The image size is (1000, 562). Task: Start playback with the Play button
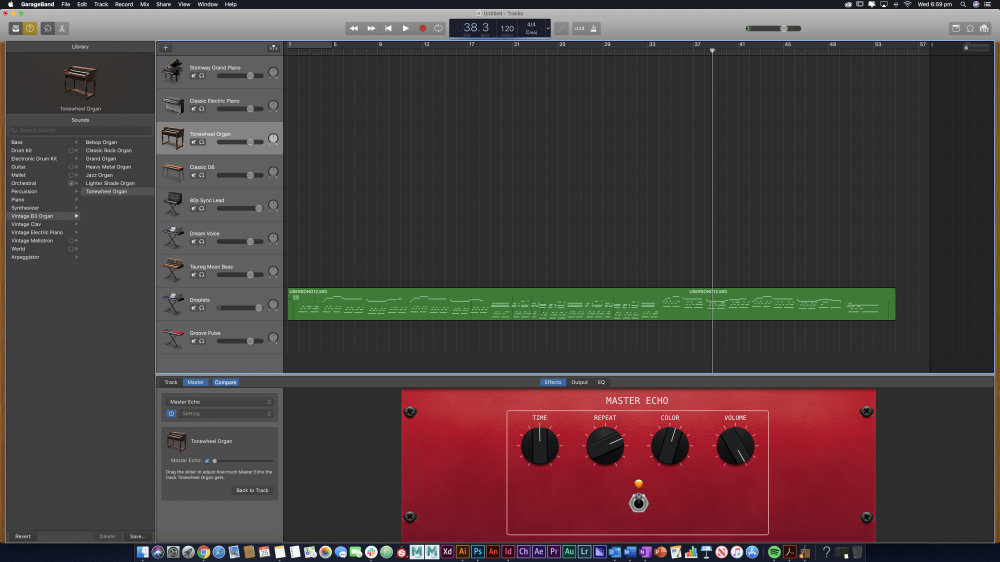point(406,28)
